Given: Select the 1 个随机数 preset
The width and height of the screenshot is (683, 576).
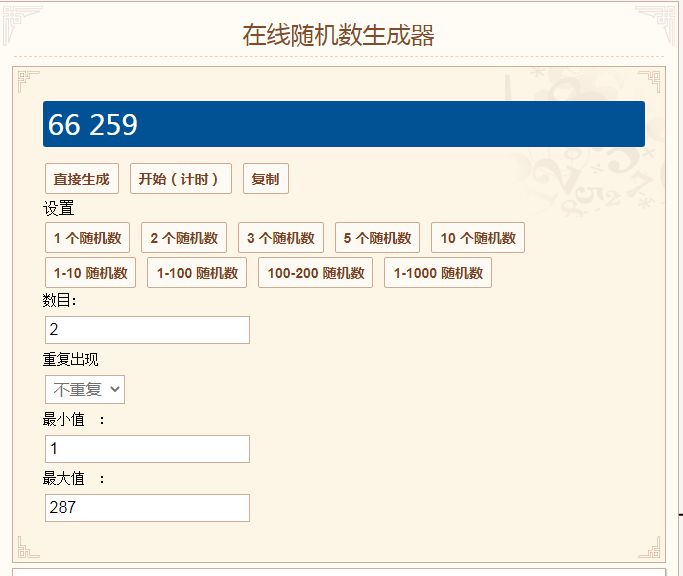Looking at the screenshot, I should pos(88,238).
